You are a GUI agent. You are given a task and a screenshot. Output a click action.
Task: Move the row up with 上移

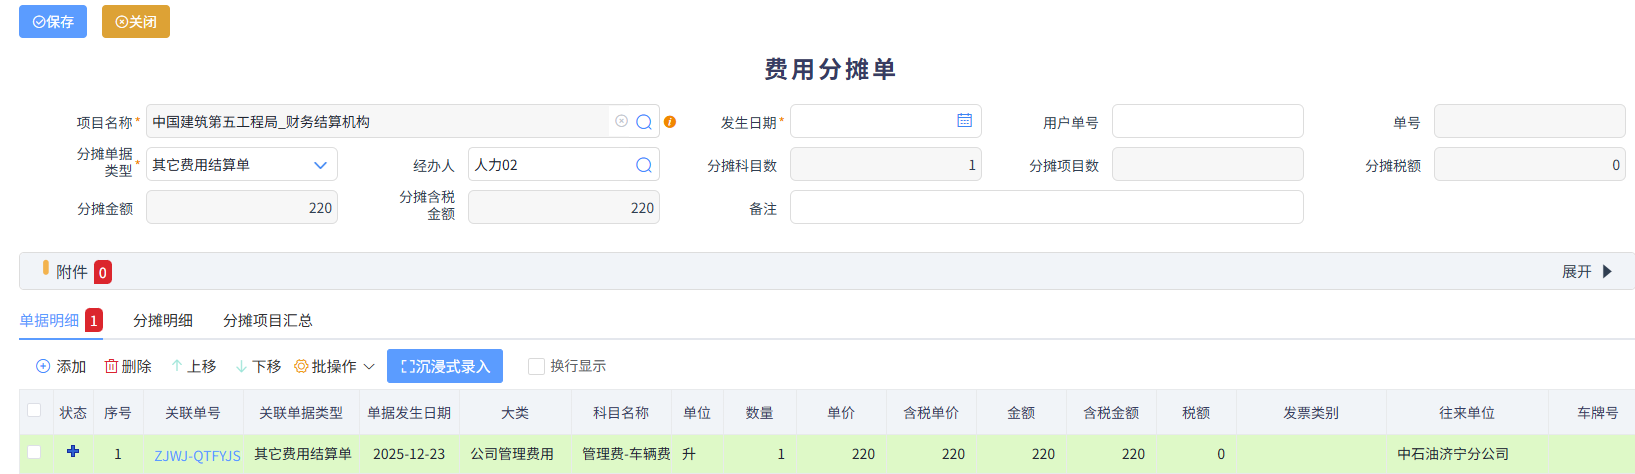(x=193, y=367)
